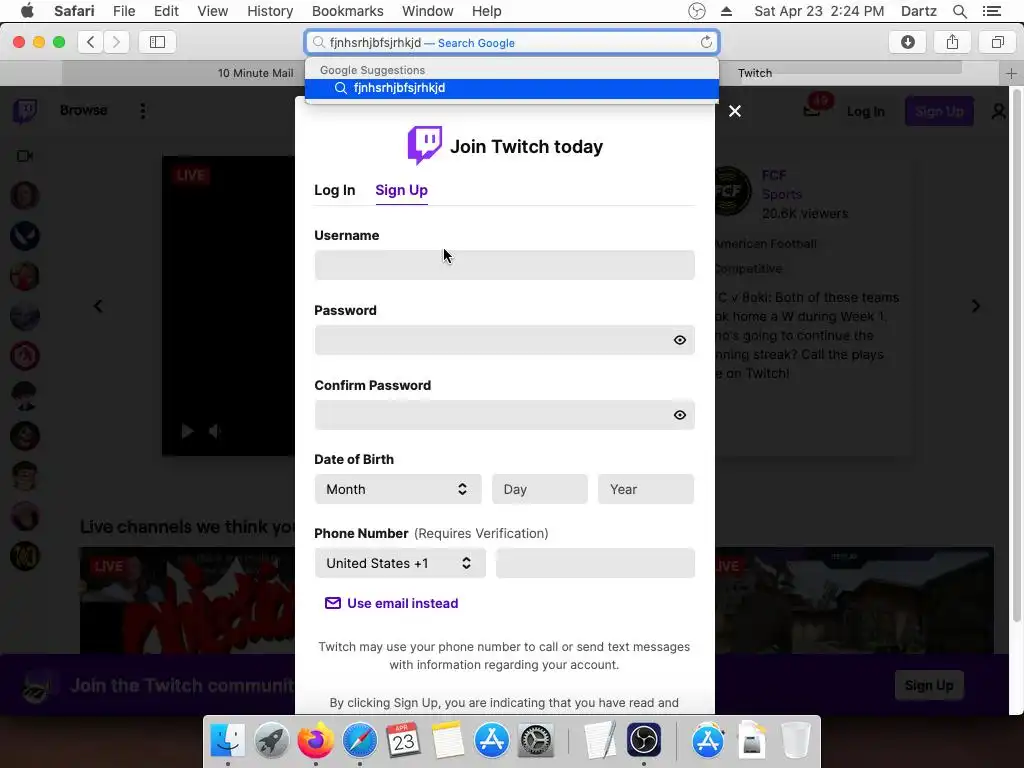Image resolution: width=1024 pixels, height=768 pixels.
Task: Click Browse in the Twitch header
Action: pos(84,110)
